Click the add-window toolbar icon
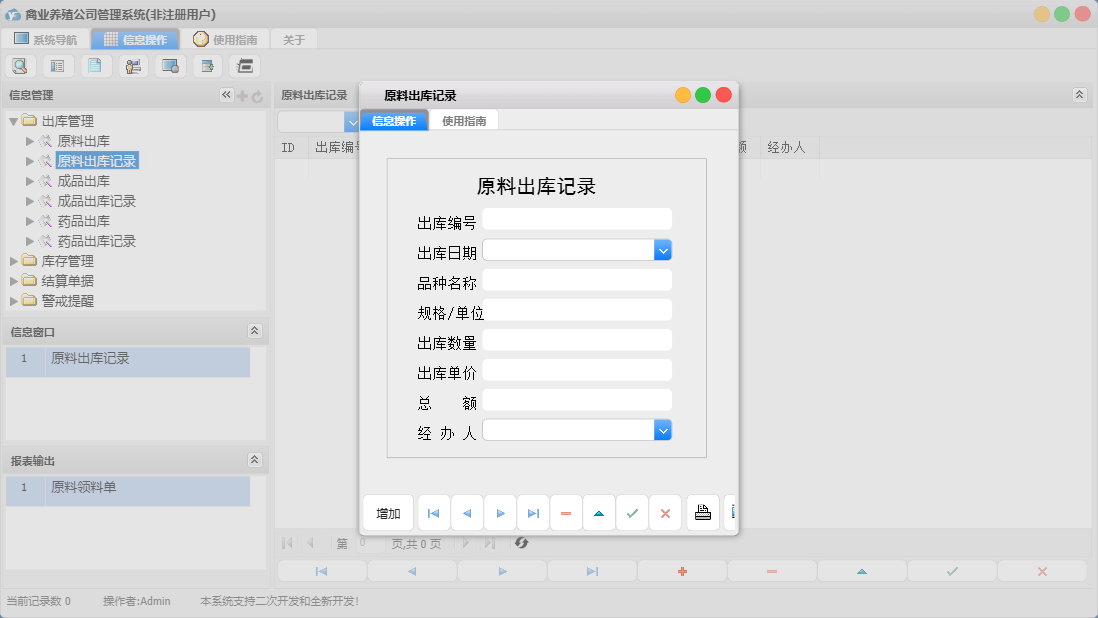1098x618 pixels. point(206,65)
